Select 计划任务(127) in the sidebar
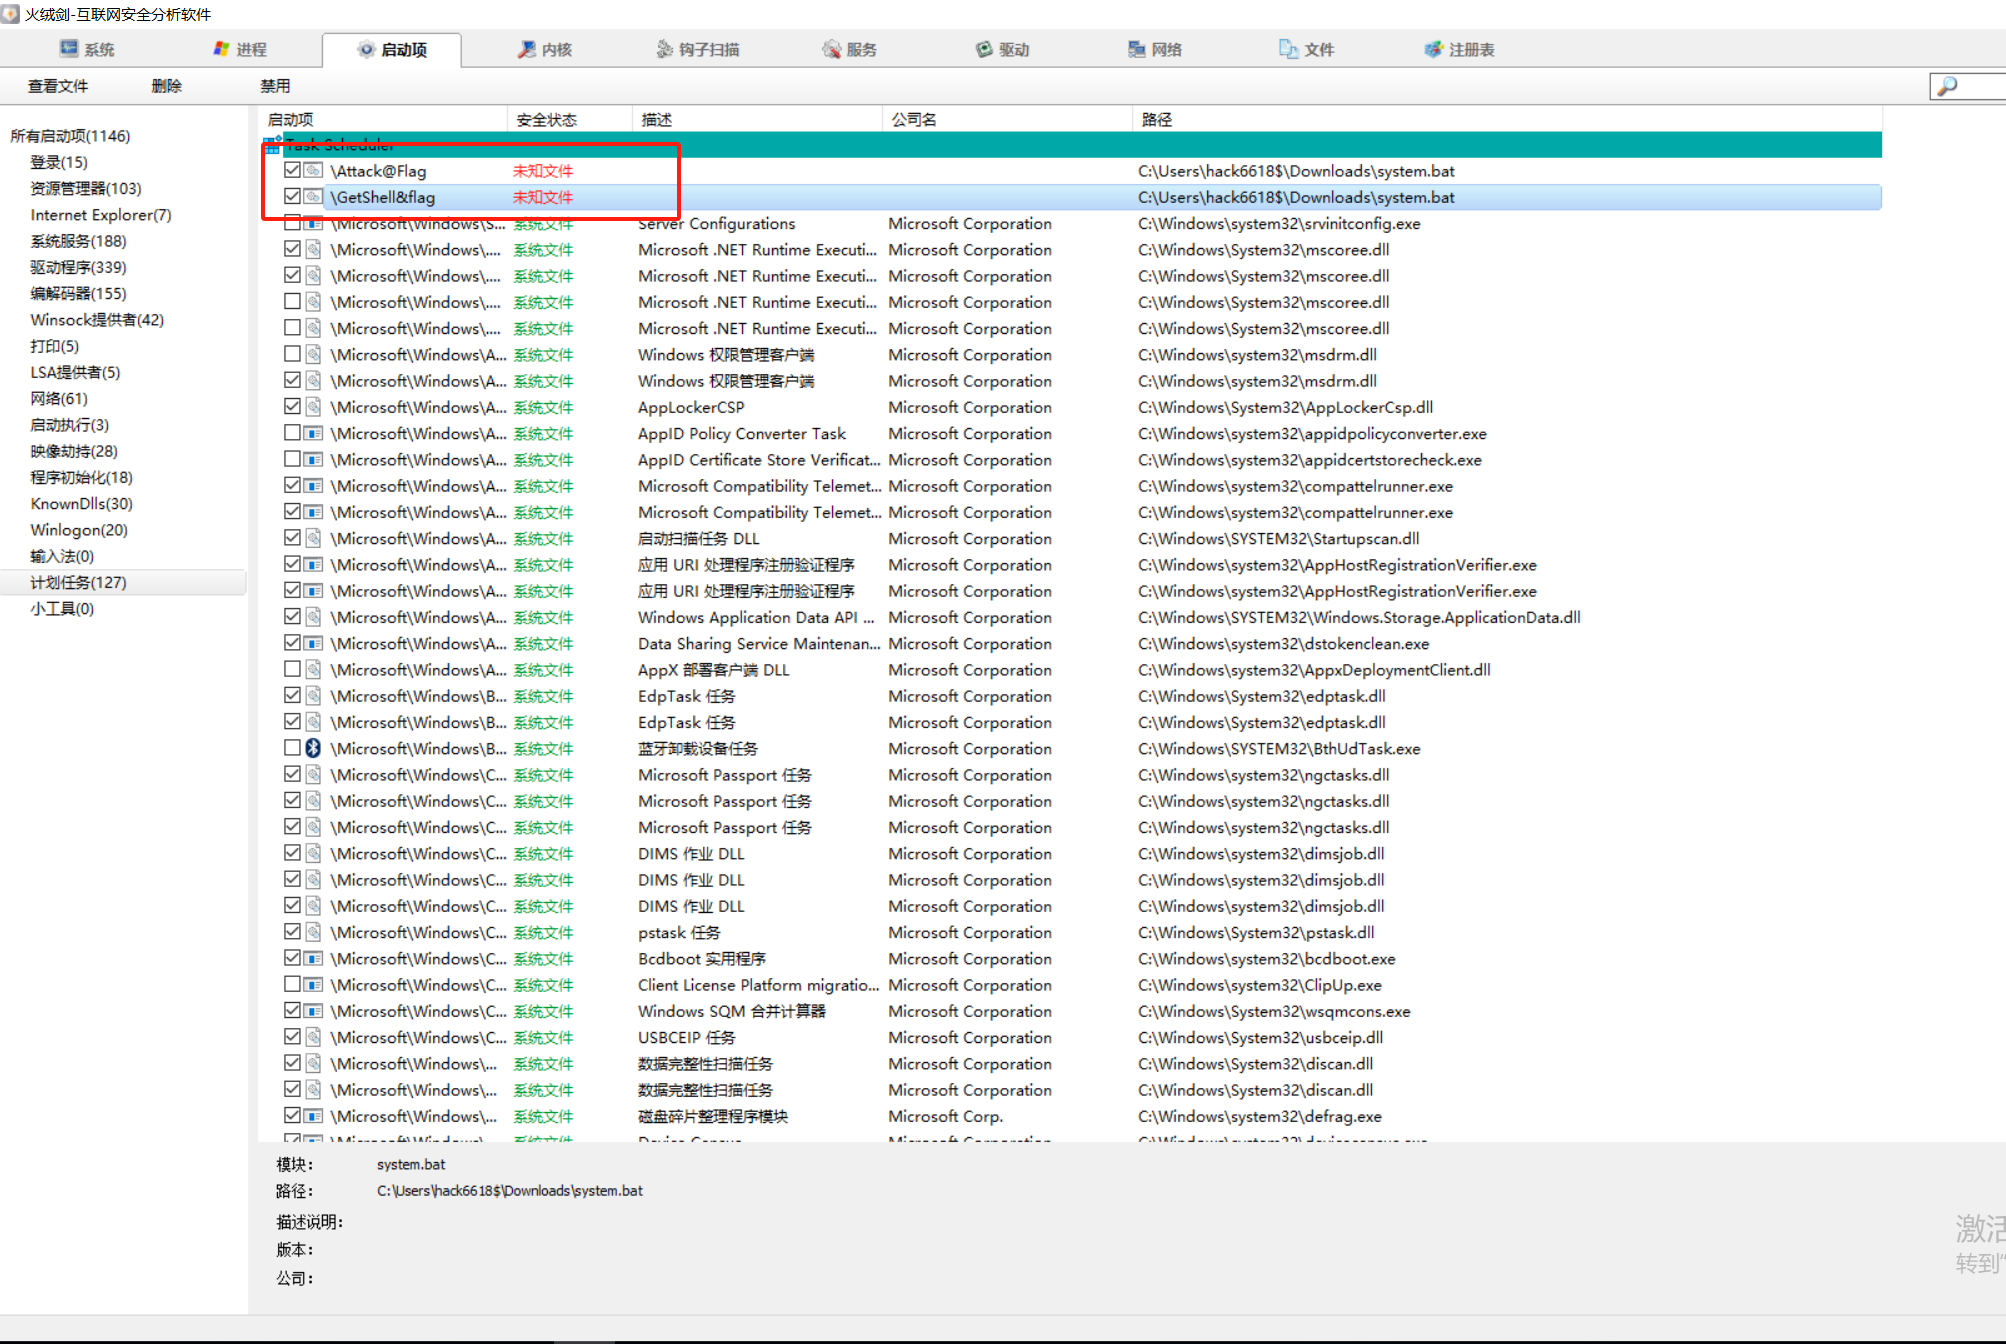 point(78,582)
